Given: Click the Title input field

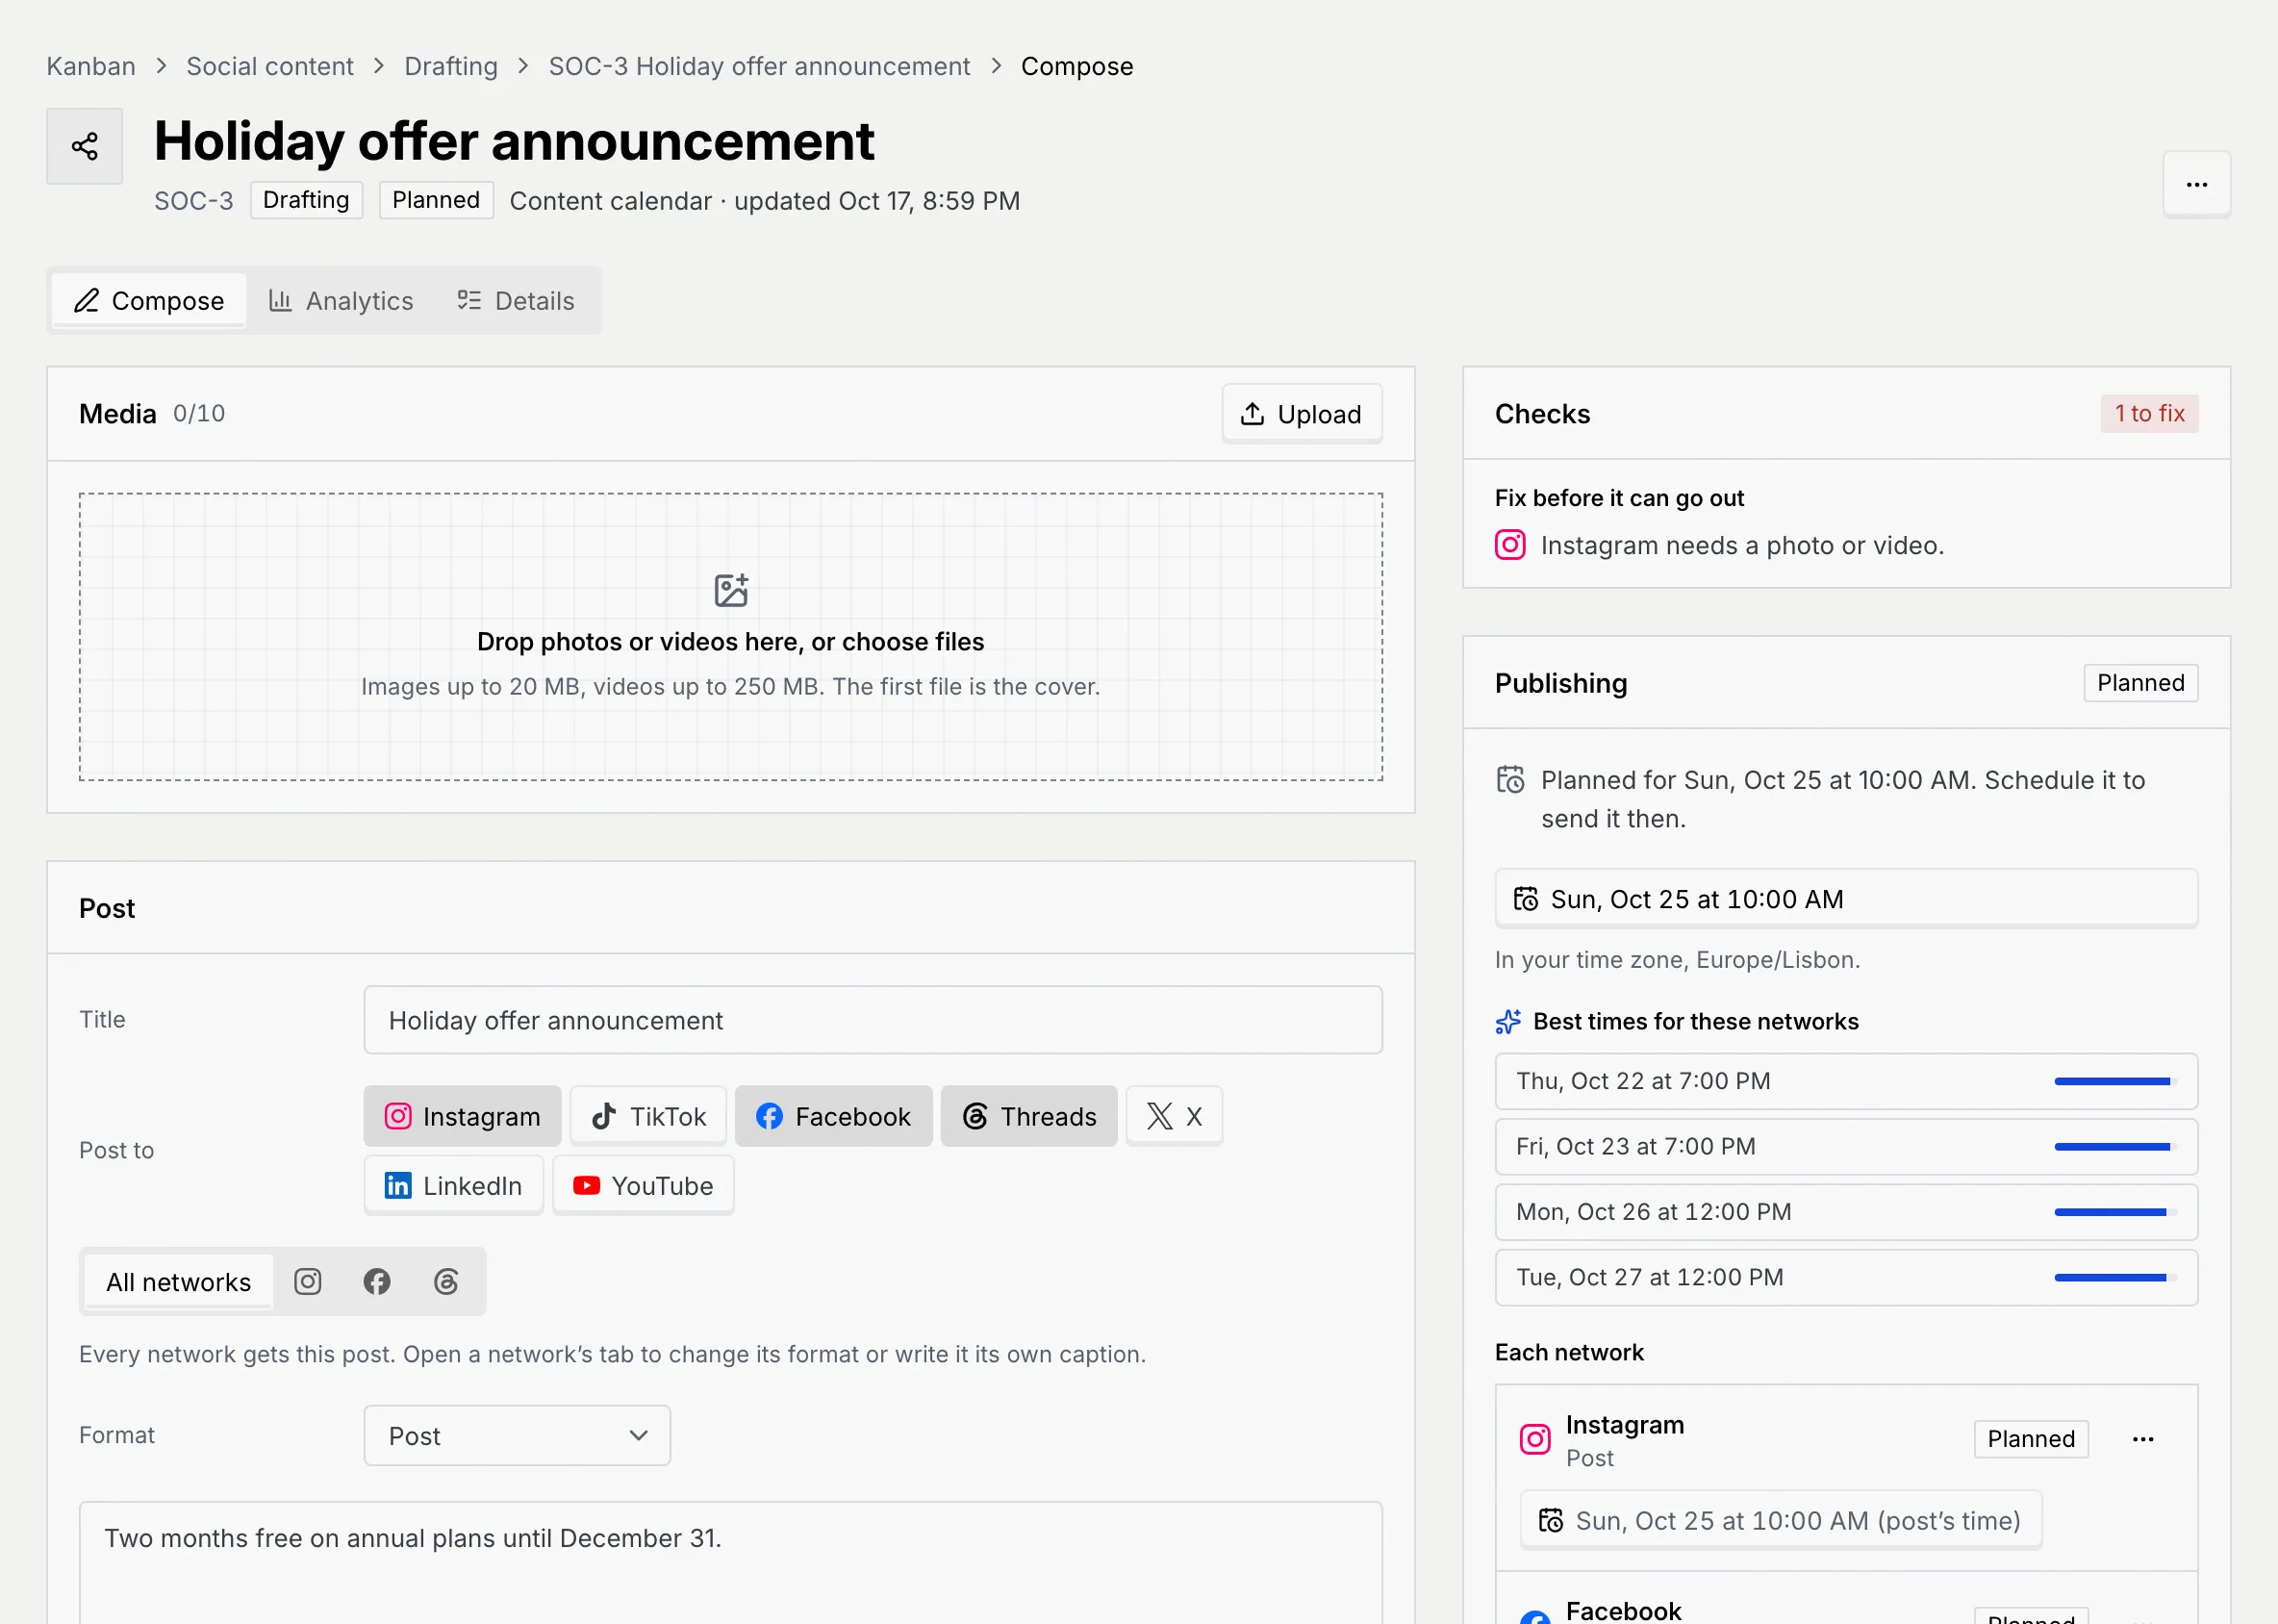Looking at the screenshot, I should 873,1020.
